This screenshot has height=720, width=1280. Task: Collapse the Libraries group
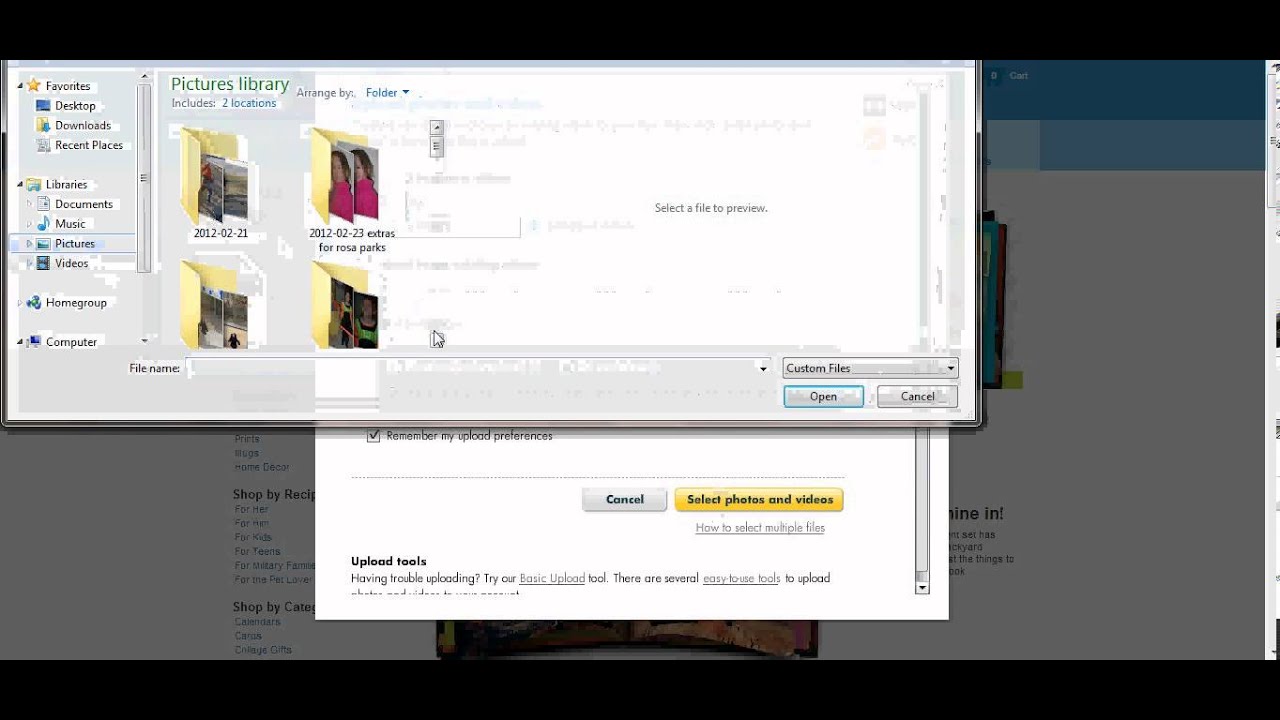(x=19, y=185)
